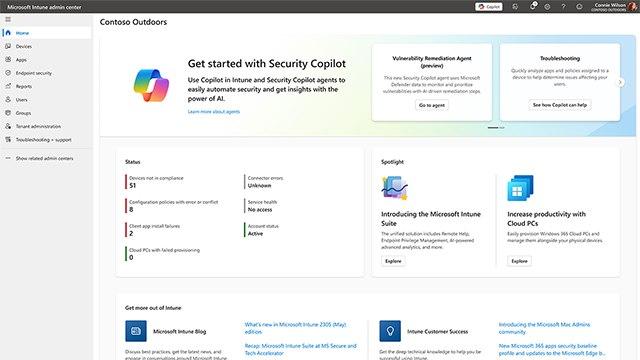Viewport: 640px width, 360px height.
Task: Click the Tenant administration icon
Action: [x=8, y=126]
